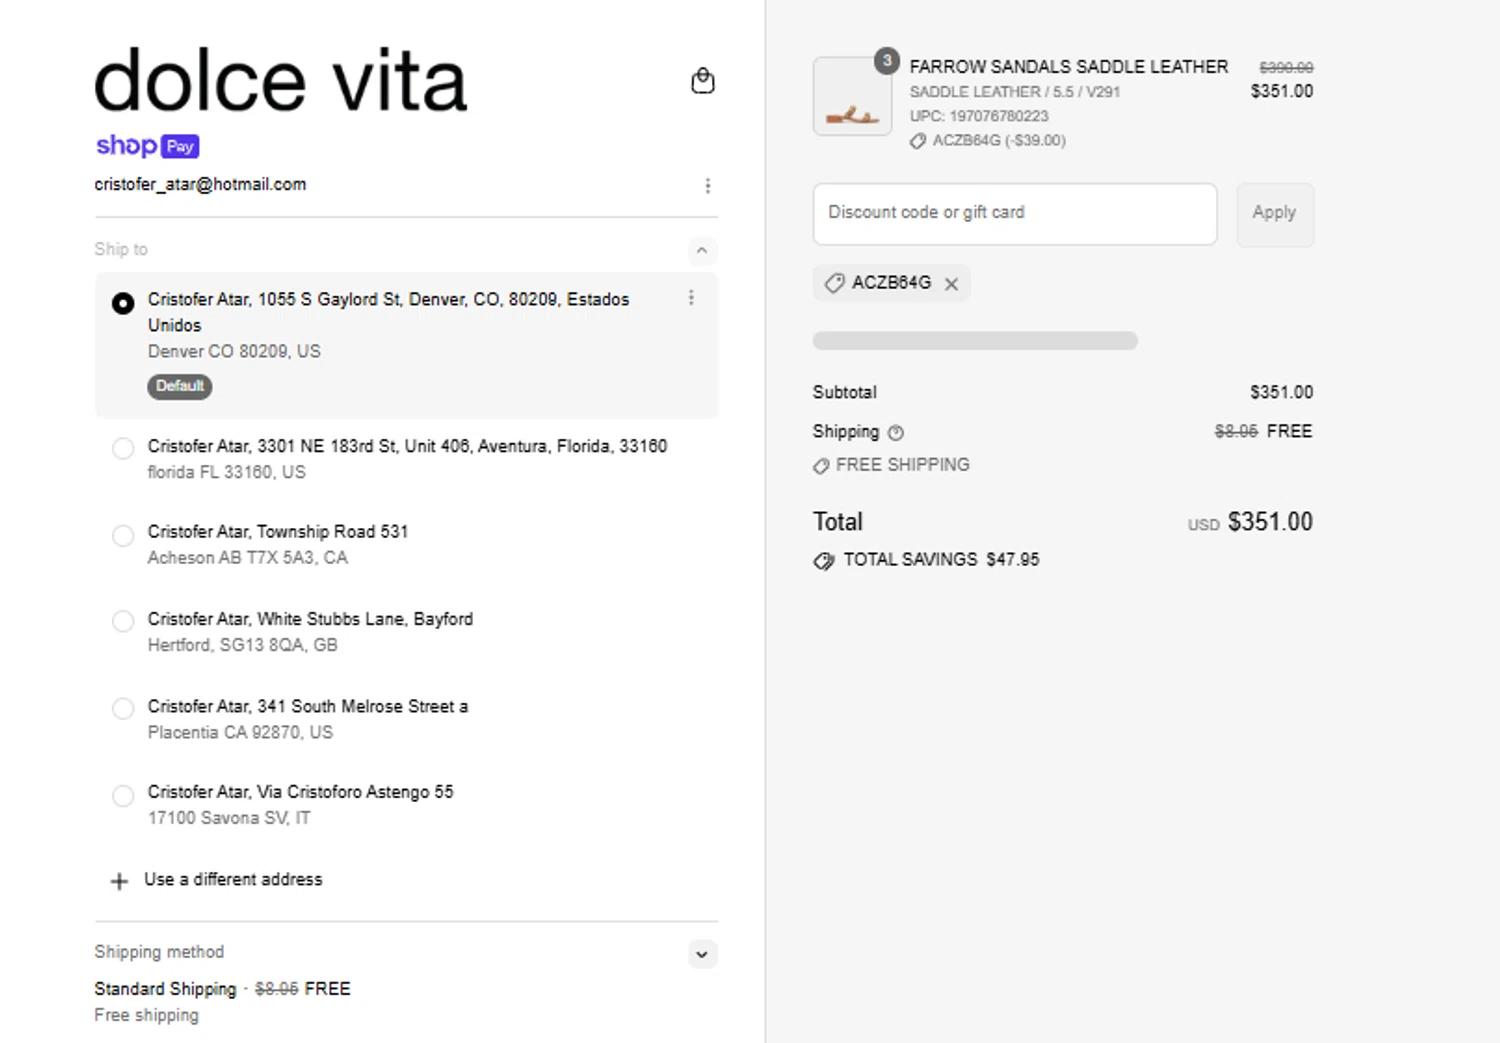1500x1043 pixels.
Task: Click the Acheson AB T7X 5A3, CA line
Action: 248,558
